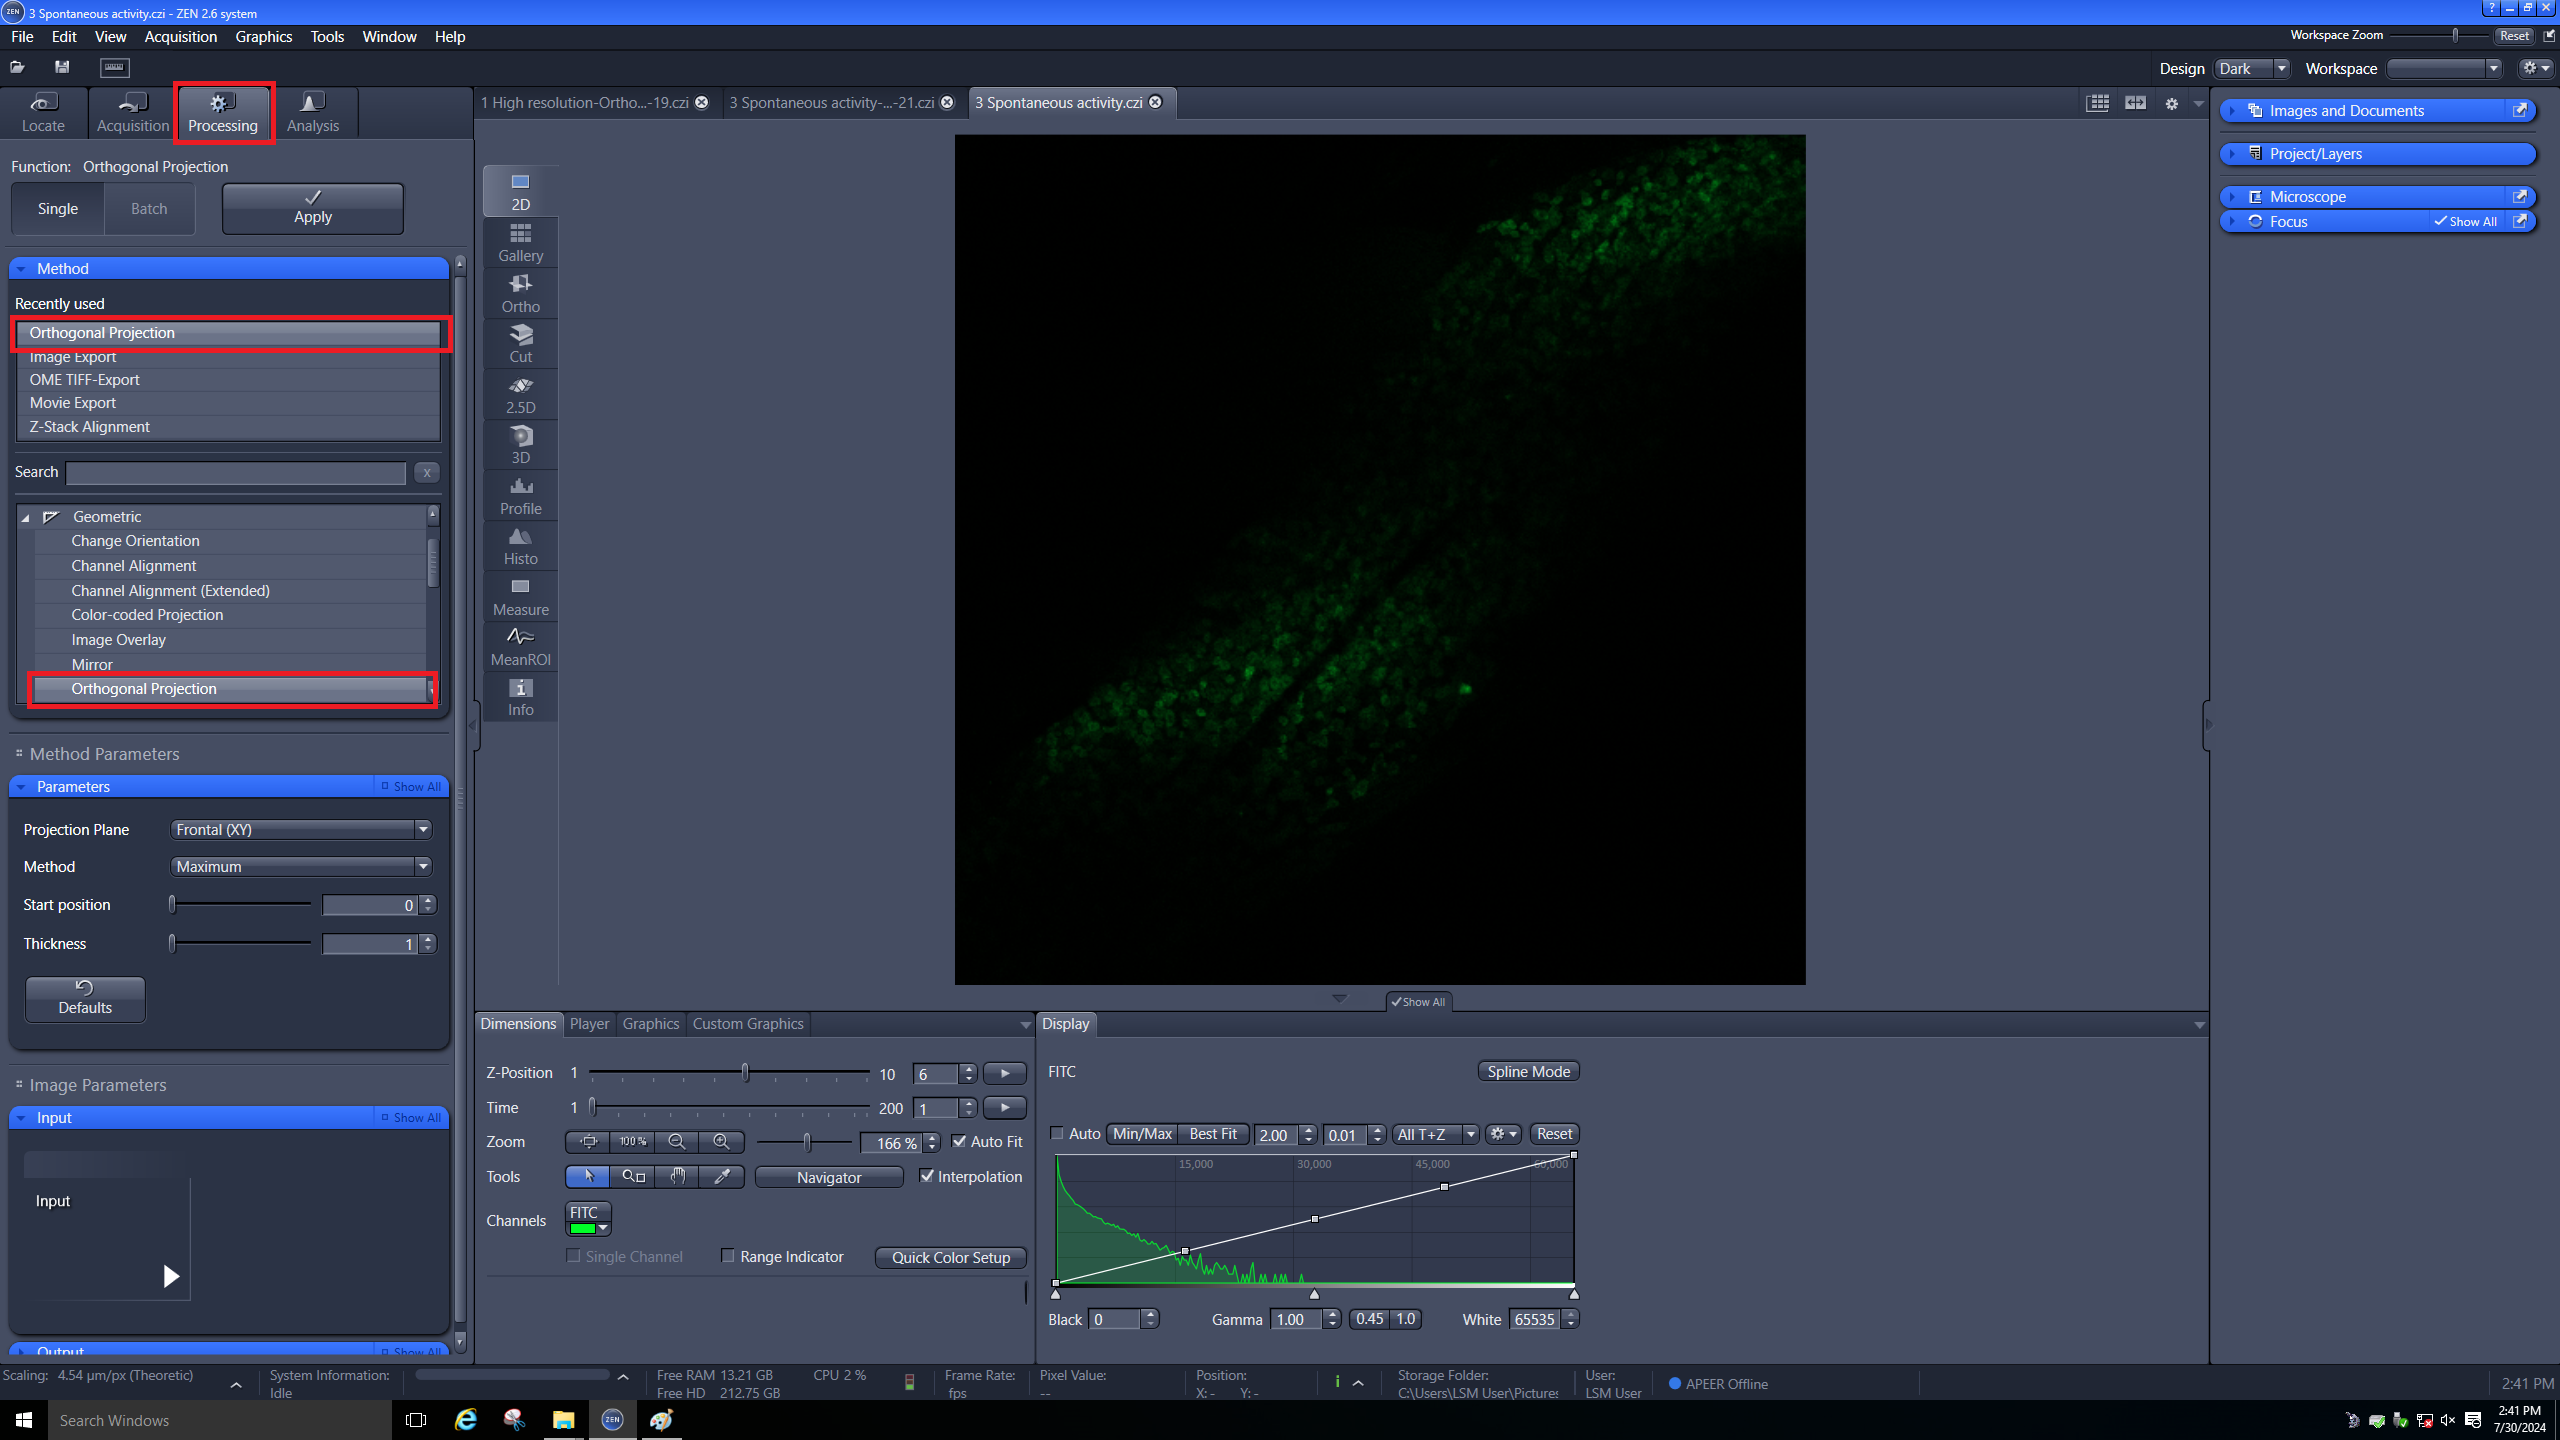Open the MeanROI view
The width and height of the screenshot is (2560, 1440).
point(520,646)
